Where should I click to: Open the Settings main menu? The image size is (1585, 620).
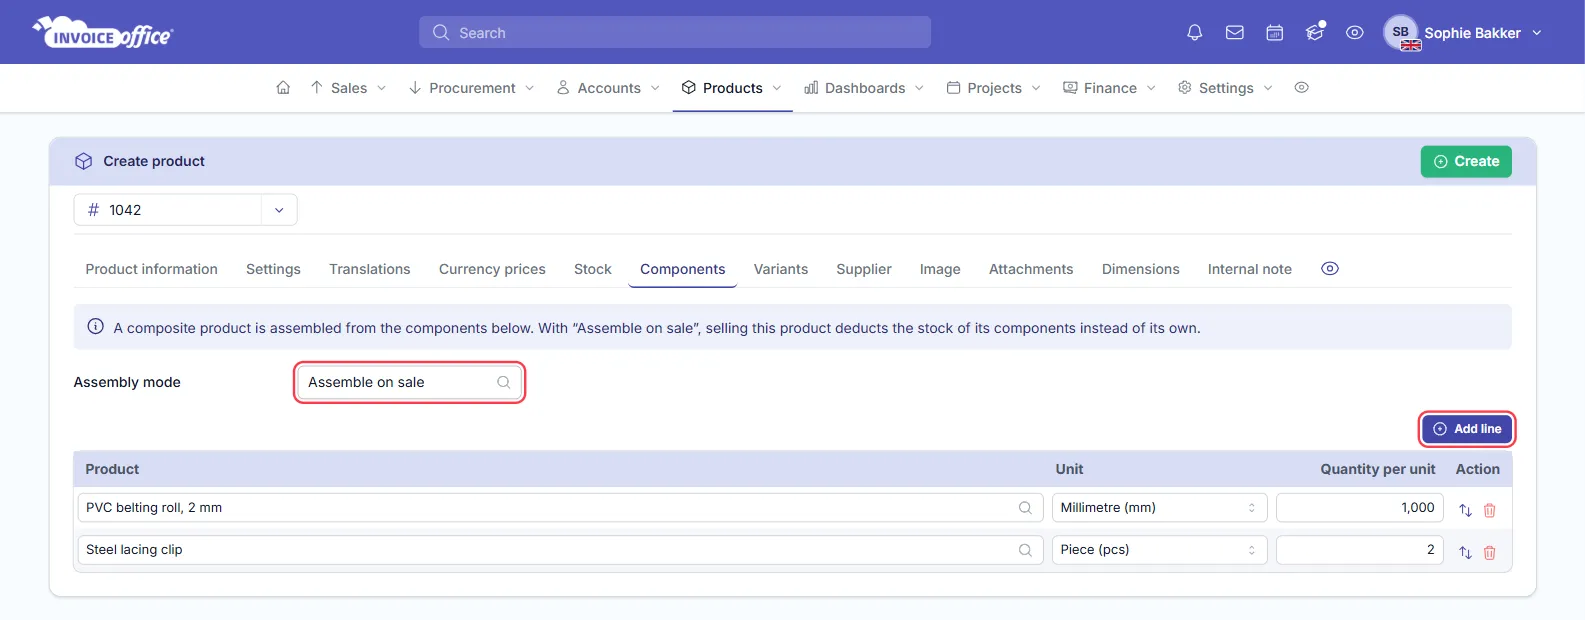click(x=1226, y=88)
